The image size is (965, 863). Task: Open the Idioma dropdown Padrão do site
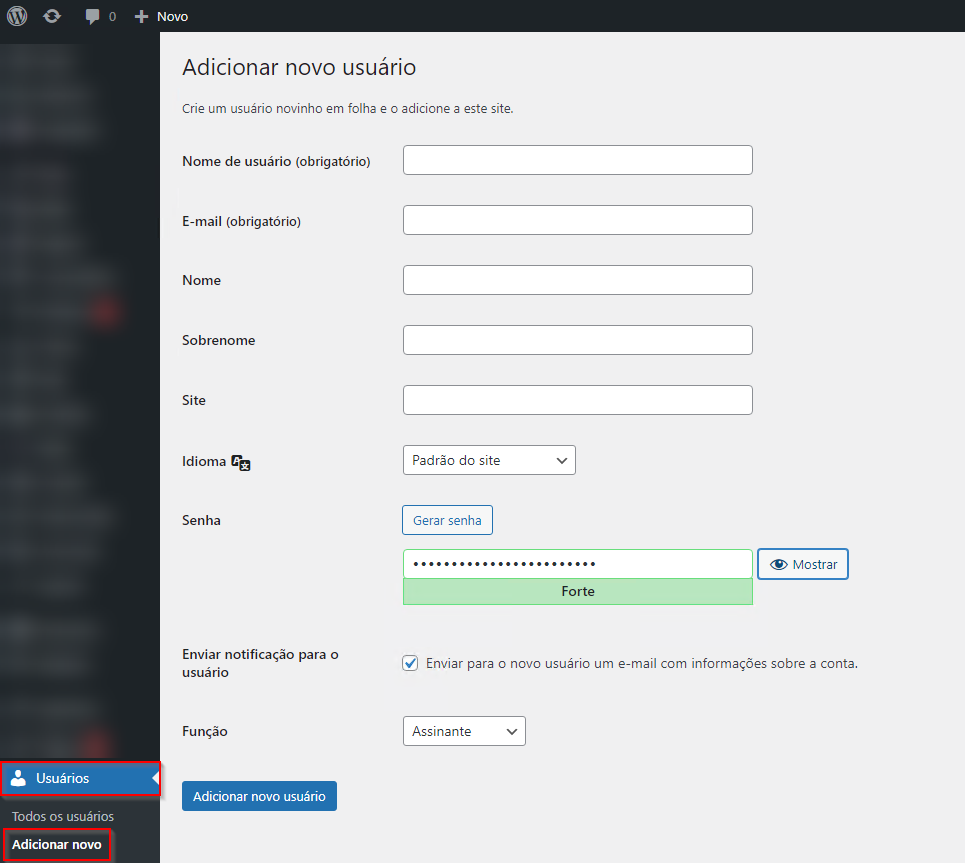(489, 460)
